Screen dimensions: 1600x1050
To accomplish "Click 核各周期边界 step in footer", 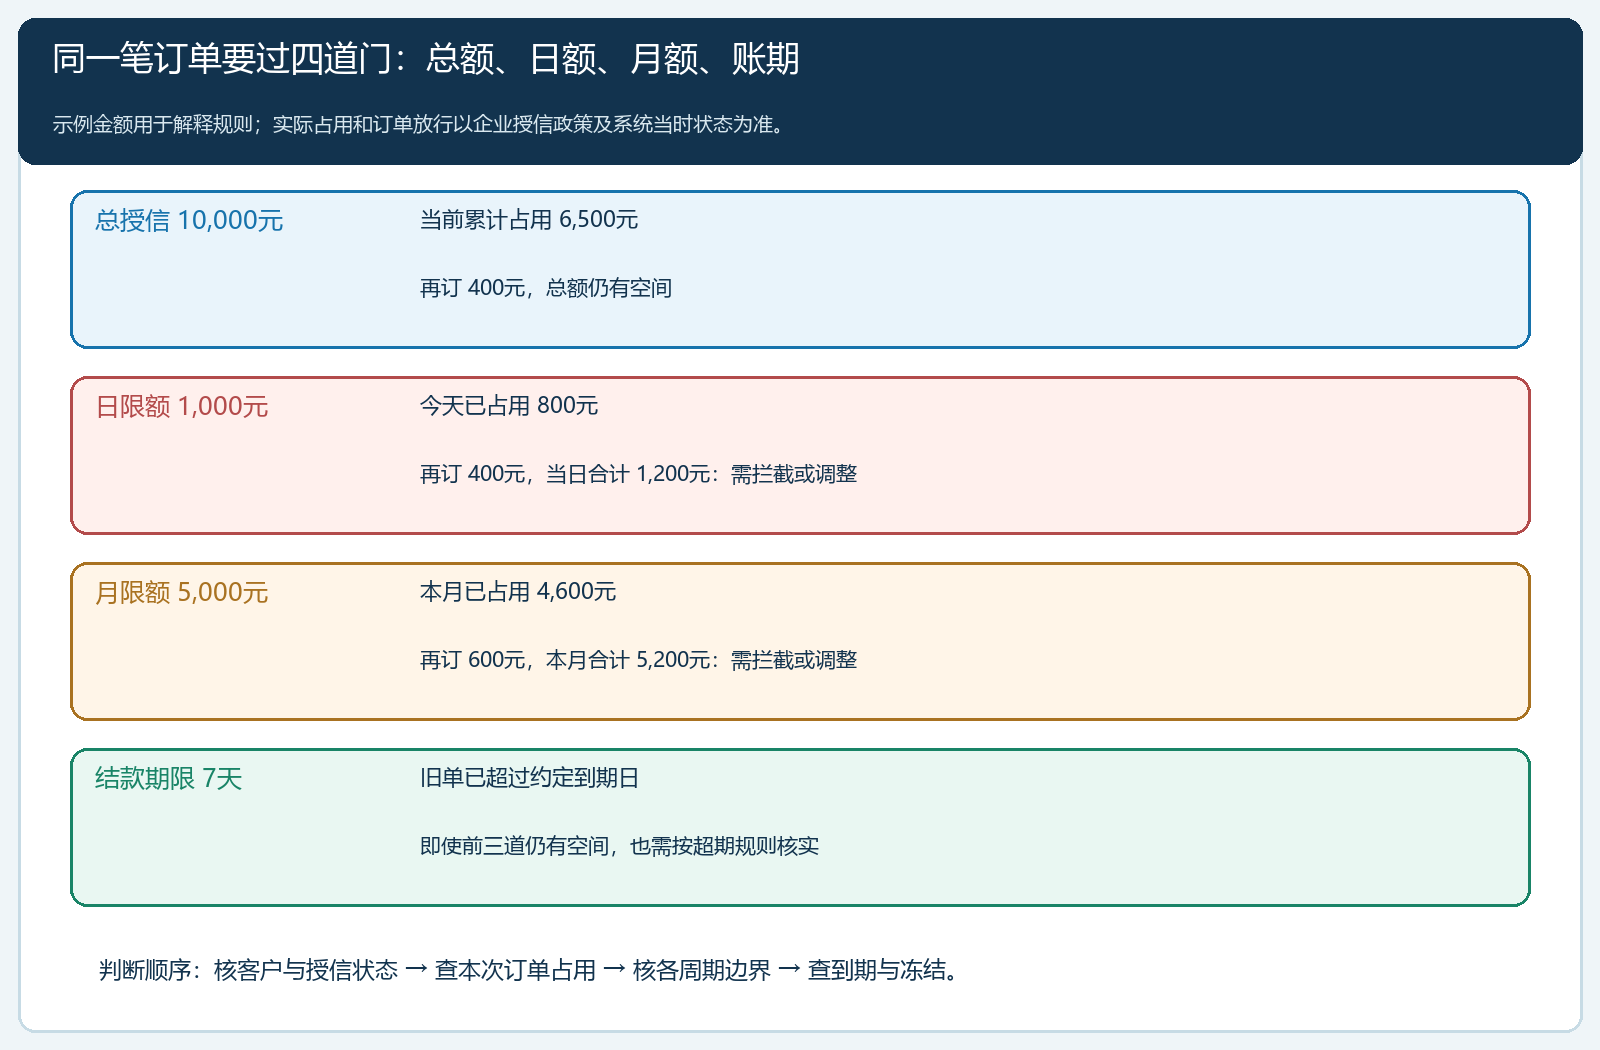I will [702, 970].
